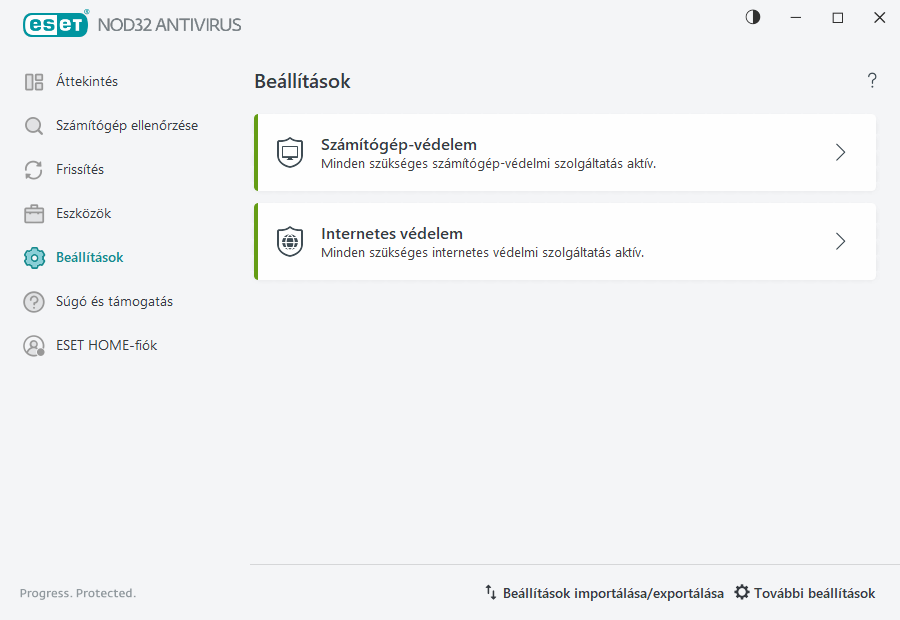
Task: Click the ESET HOME-fiók account icon
Action: pyautogui.click(x=34, y=345)
